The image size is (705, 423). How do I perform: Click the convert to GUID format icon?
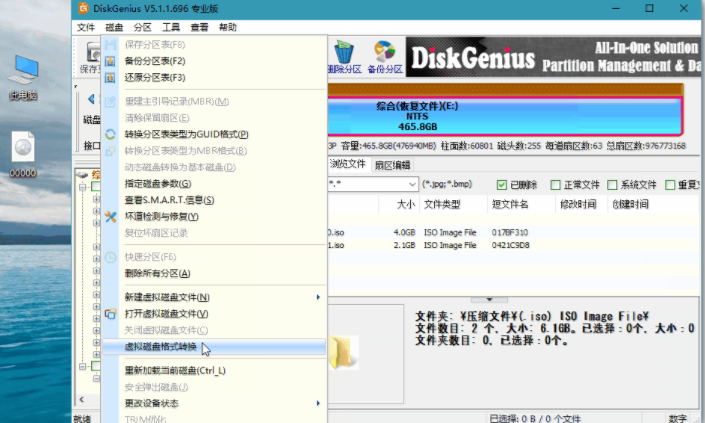point(110,134)
